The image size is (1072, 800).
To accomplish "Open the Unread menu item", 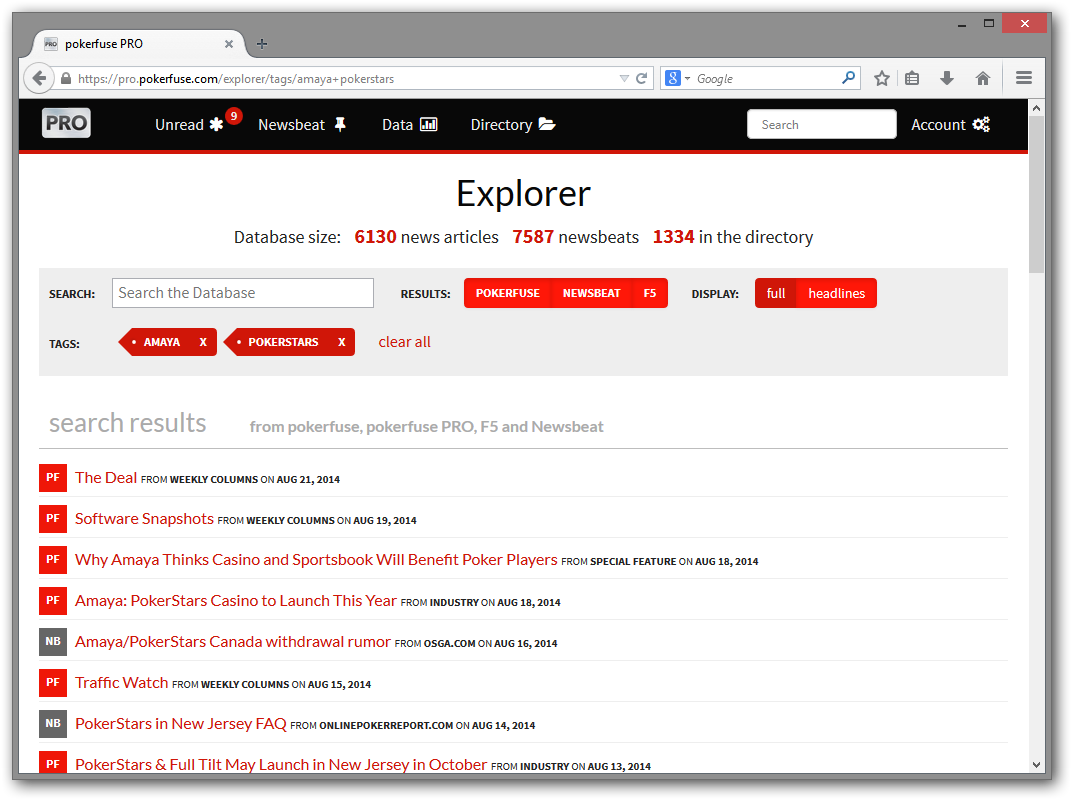I will click(189, 125).
